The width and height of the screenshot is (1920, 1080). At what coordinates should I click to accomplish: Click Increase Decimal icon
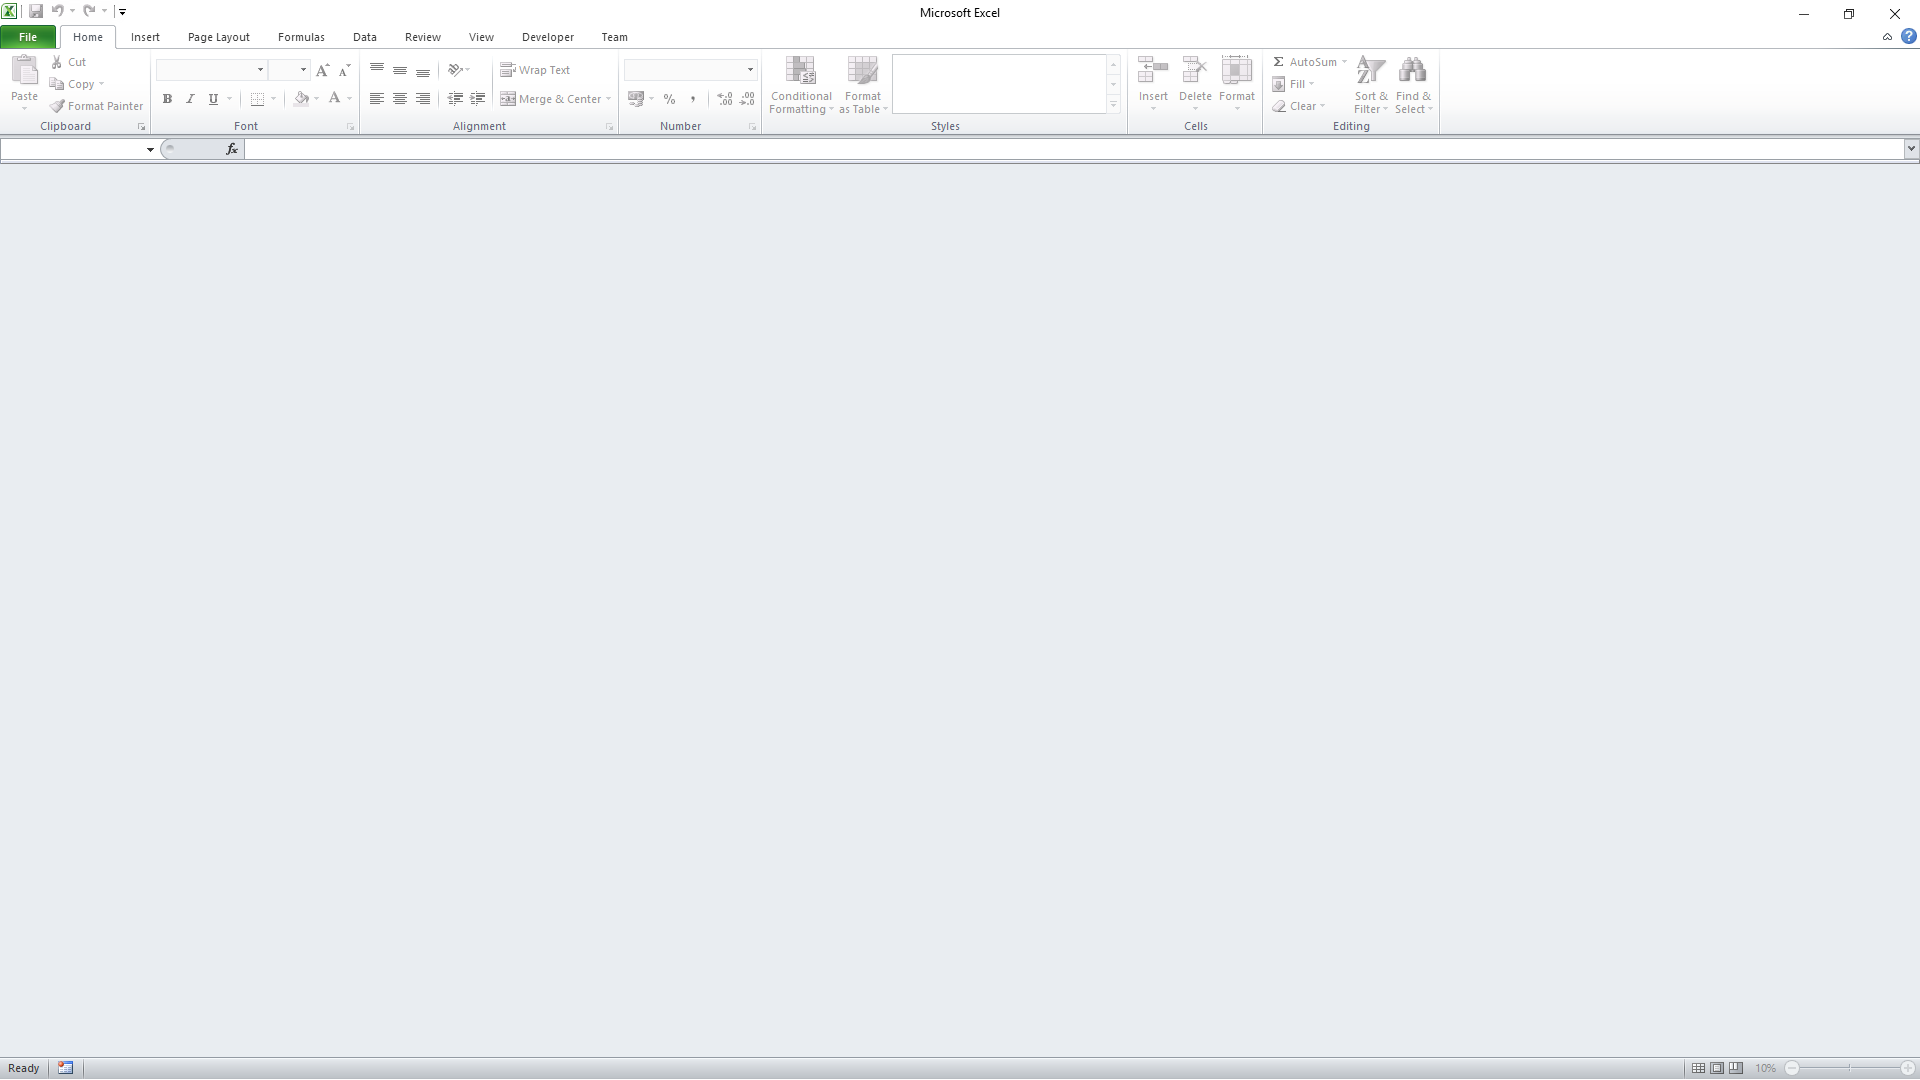(725, 99)
